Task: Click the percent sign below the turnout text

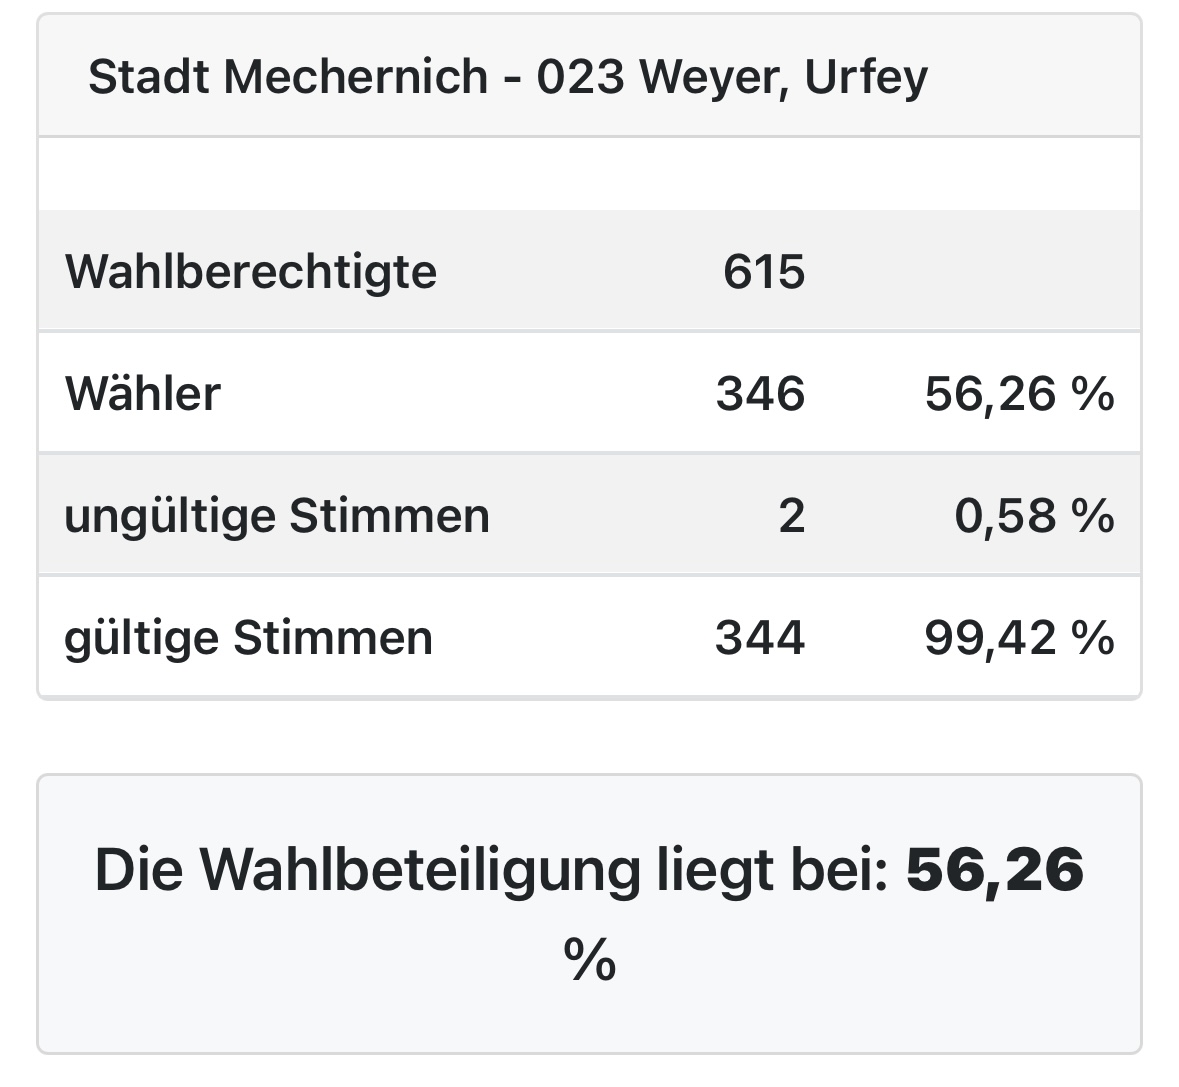Action: tap(589, 960)
